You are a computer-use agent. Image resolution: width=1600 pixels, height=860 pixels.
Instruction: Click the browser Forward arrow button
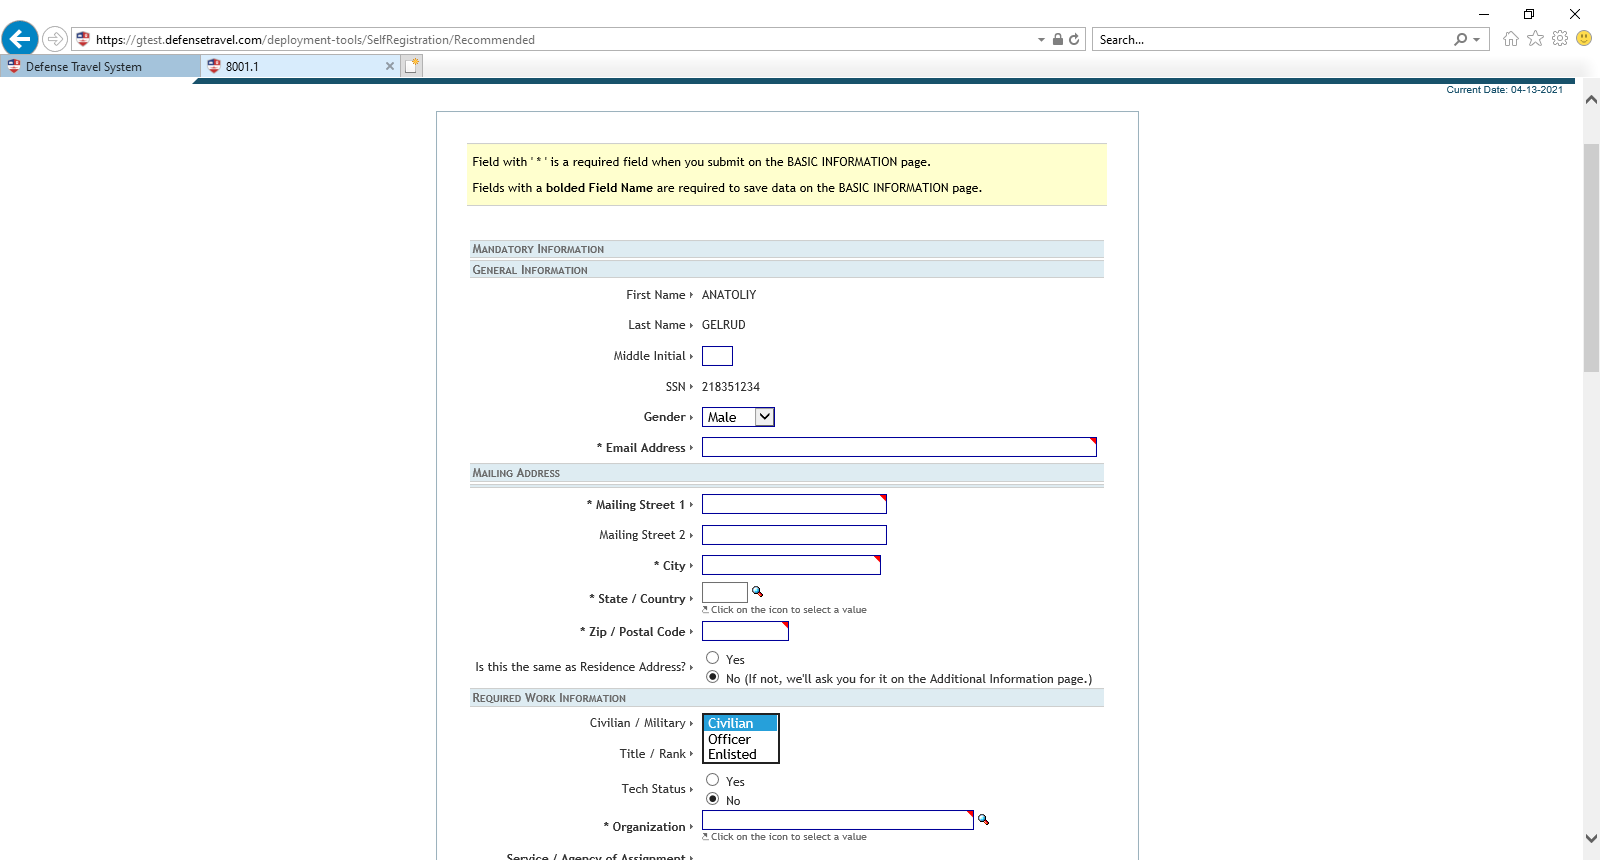coord(55,39)
